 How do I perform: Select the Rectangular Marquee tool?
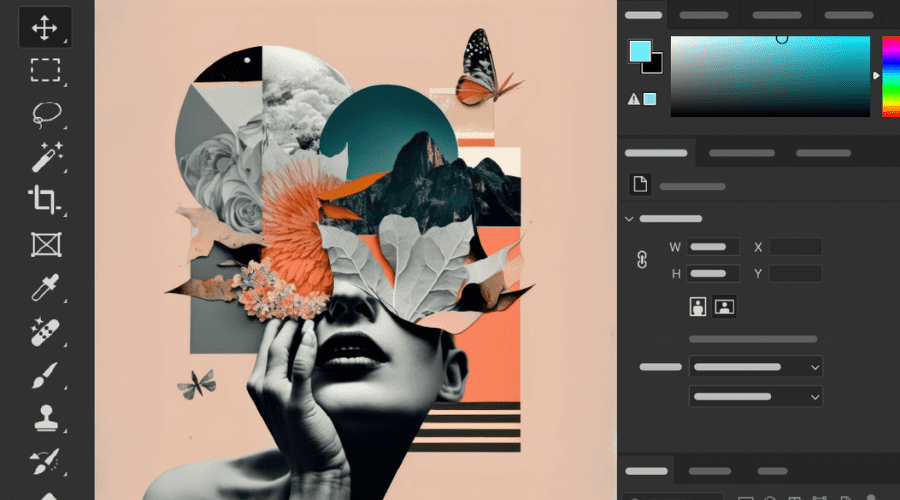(x=45, y=70)
